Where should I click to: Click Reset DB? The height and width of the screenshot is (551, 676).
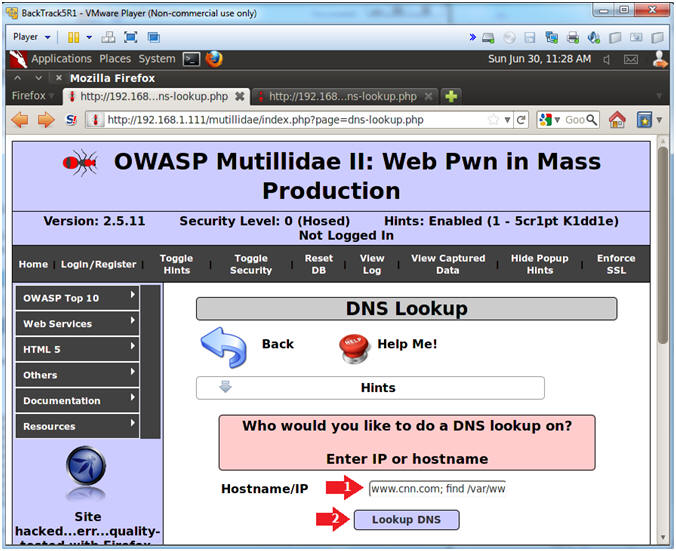click(319, 264)
